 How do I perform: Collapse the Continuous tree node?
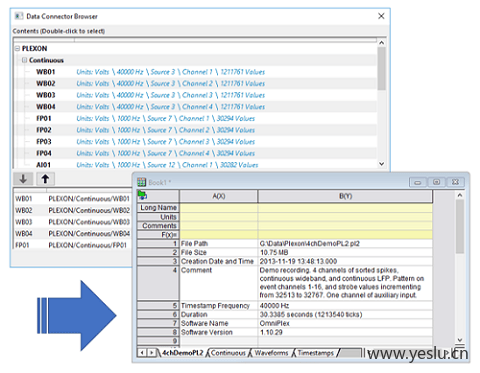point(24,60)
